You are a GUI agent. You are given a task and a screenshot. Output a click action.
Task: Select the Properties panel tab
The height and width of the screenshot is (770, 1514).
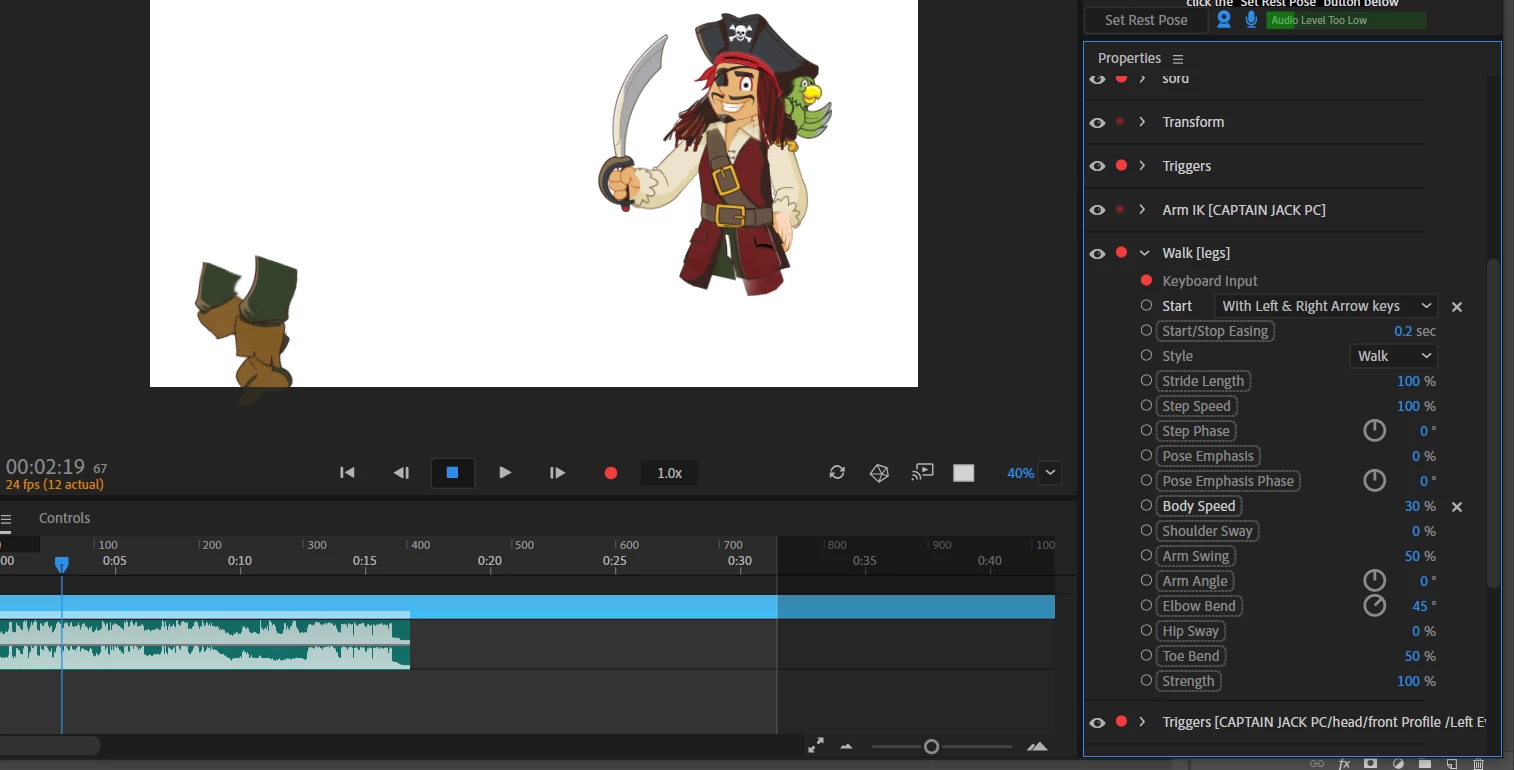pos(1129,58)
